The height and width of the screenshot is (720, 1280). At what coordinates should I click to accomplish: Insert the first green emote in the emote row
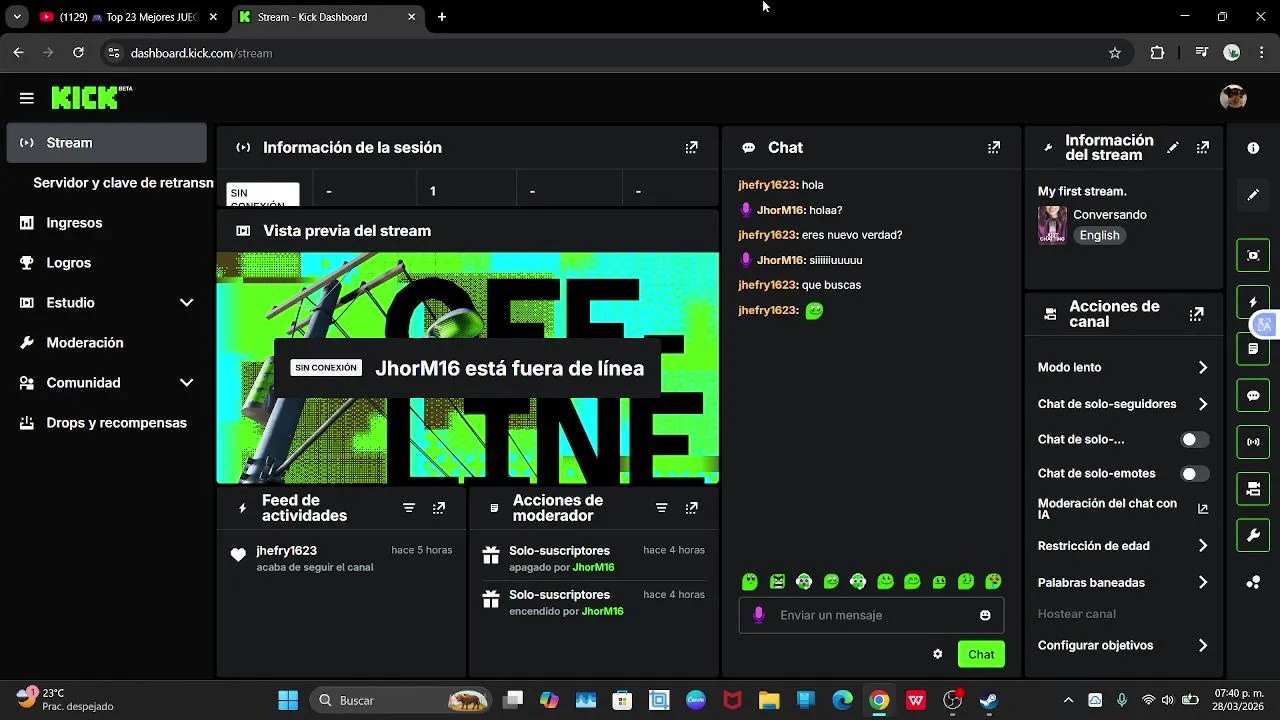point(750,581)
